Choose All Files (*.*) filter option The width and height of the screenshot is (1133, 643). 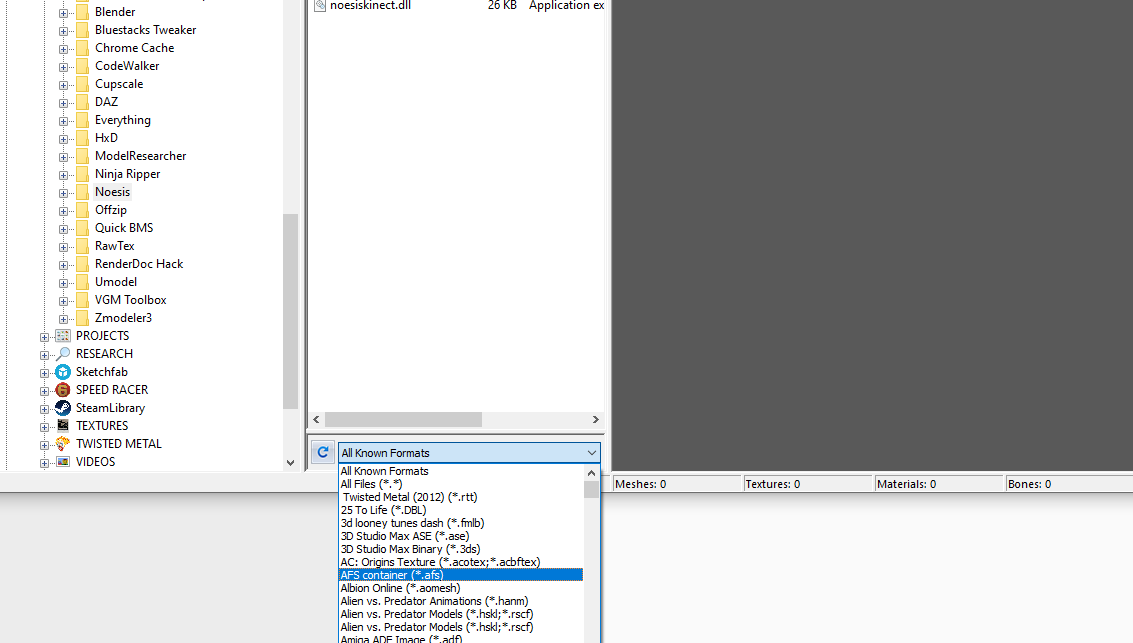pos(461,484)
